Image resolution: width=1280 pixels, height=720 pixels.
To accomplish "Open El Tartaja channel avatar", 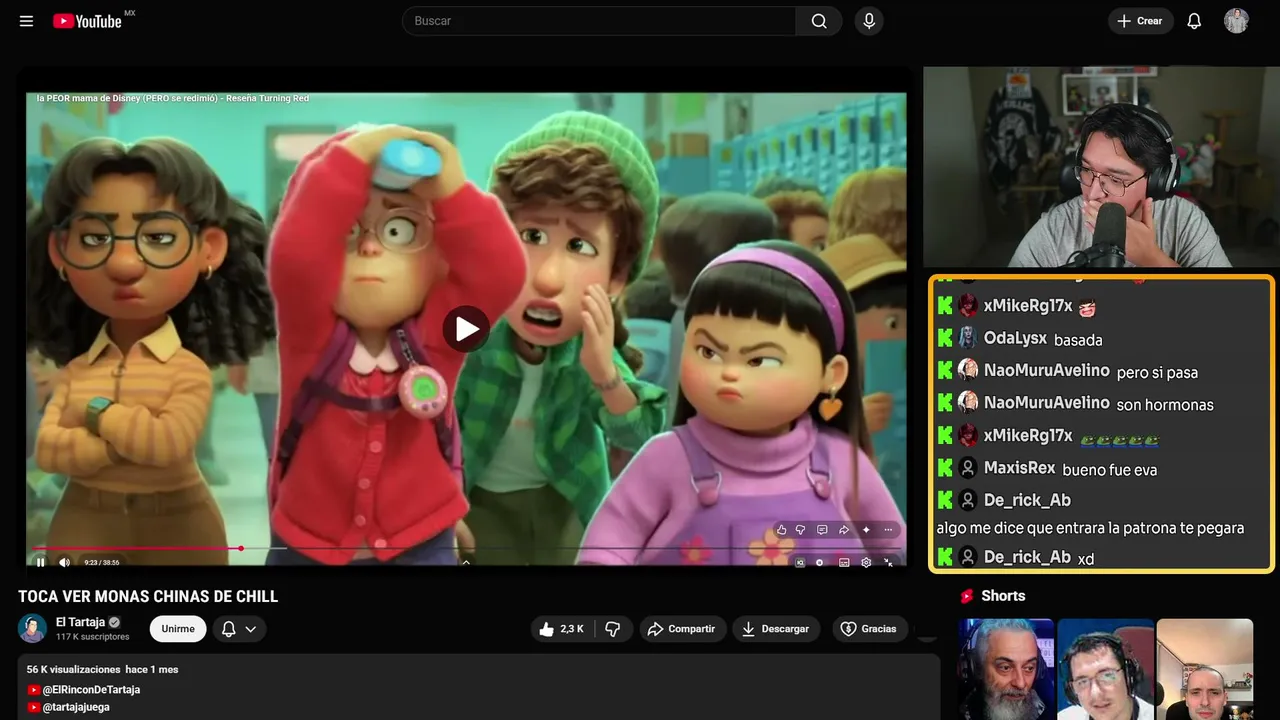I will [x=32, y=628].
